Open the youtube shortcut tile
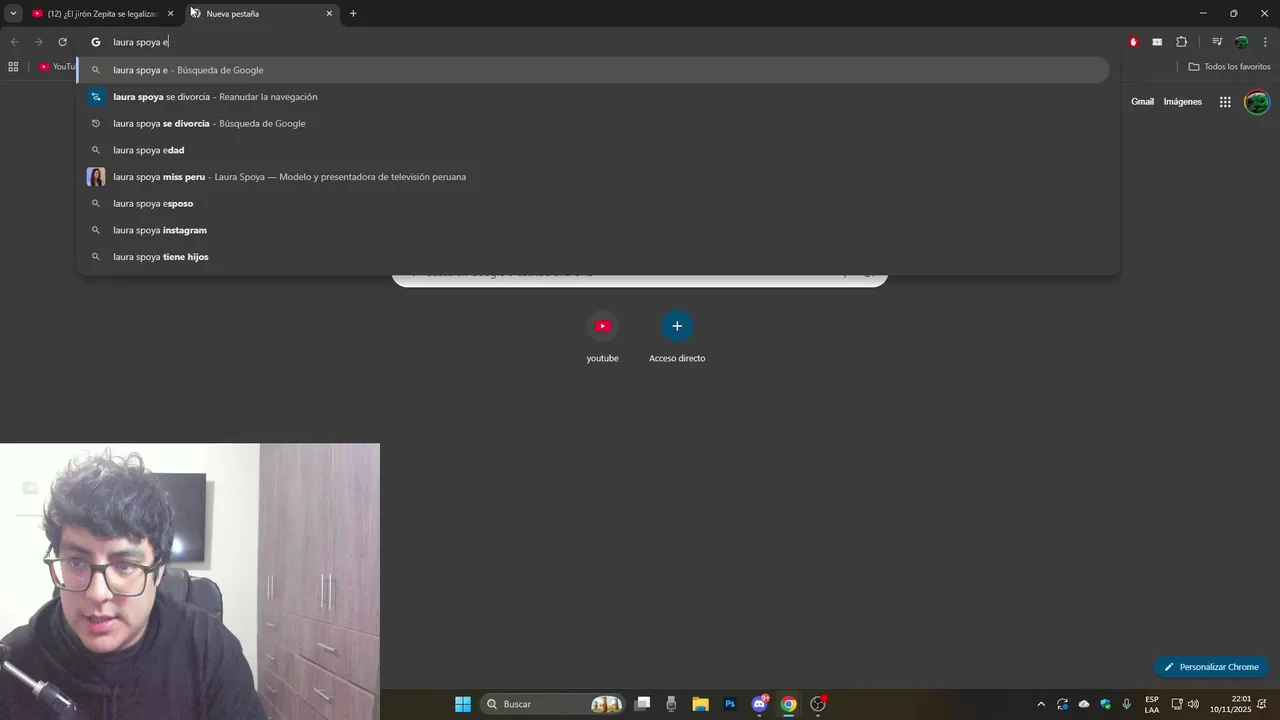 tap(602, 338)
